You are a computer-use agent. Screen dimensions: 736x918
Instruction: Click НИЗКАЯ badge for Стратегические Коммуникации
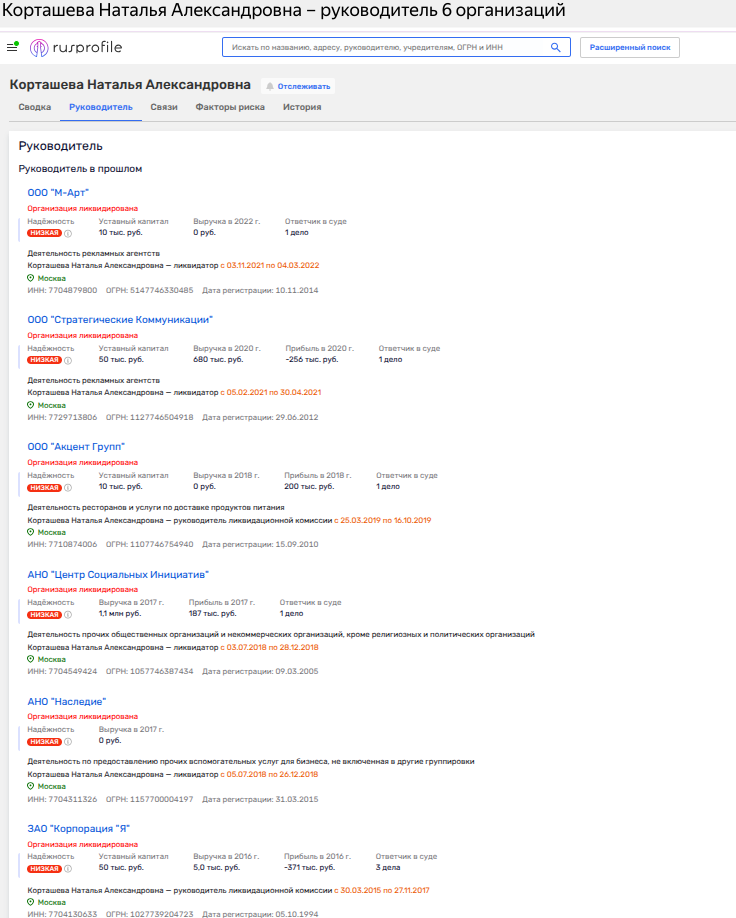(x=44, y=360)
